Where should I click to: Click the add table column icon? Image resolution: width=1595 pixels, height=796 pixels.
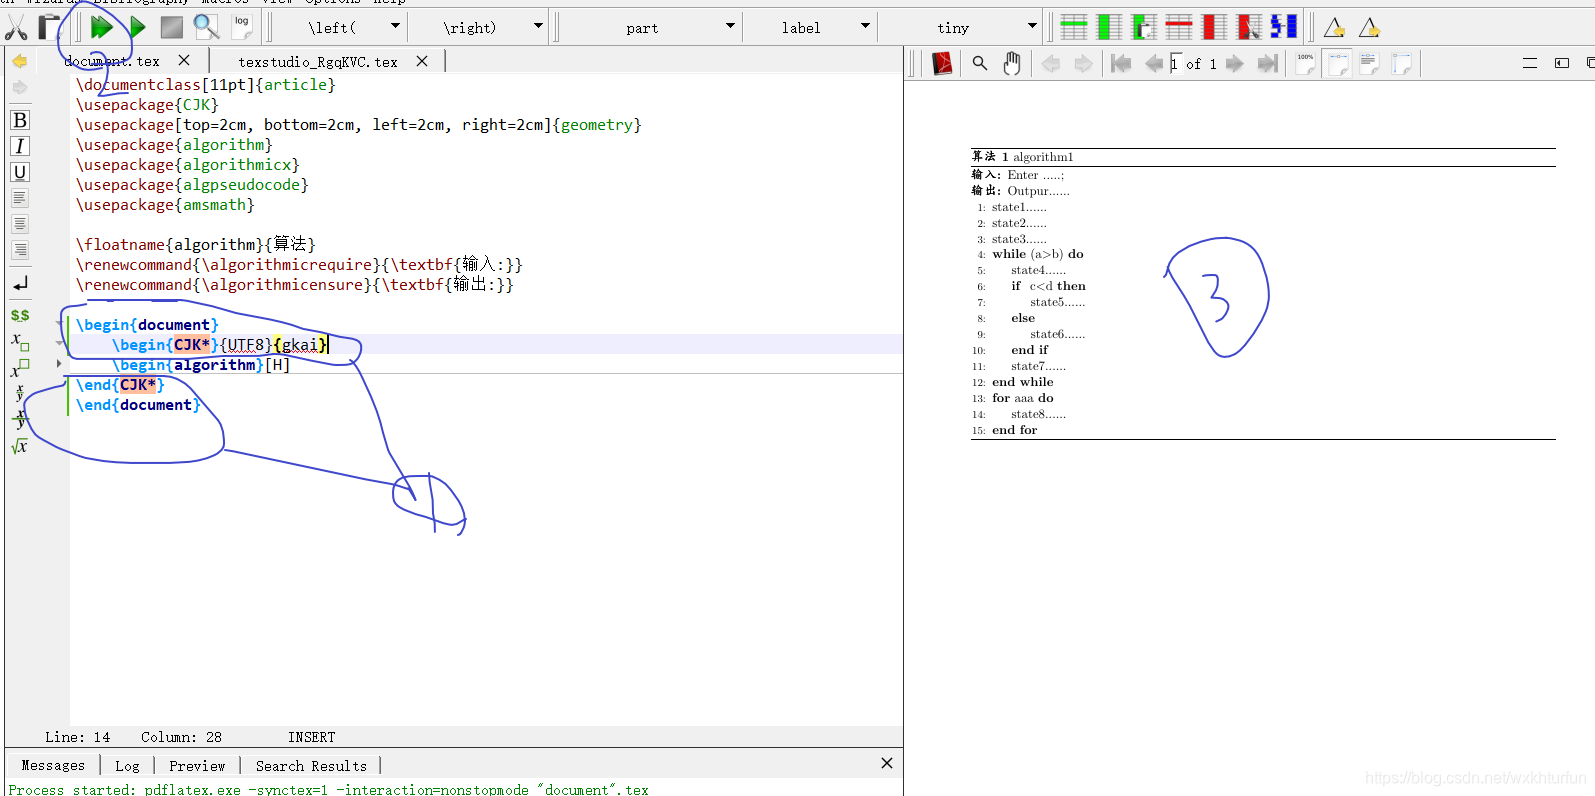(x=1109, y=27)
